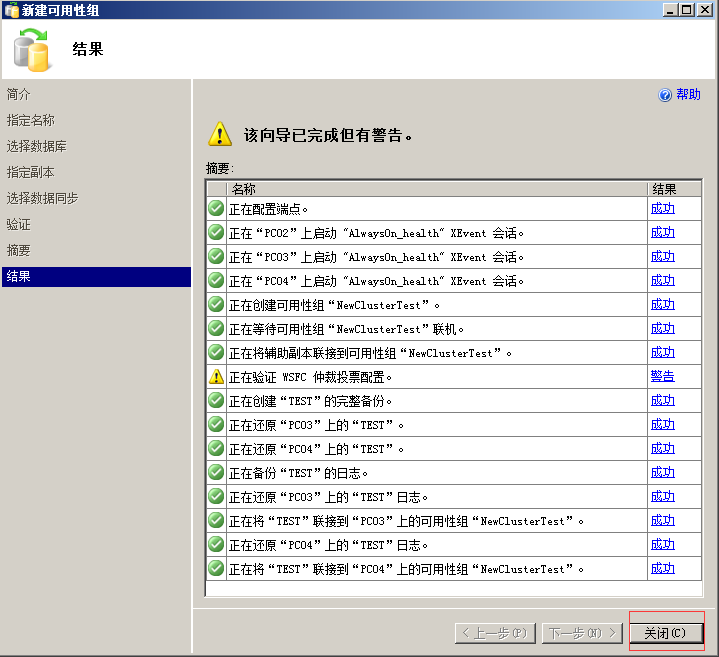The image size is (719, 657).
Task: Click the large warning icon beside wizard completion message
Action: point(219,135)
